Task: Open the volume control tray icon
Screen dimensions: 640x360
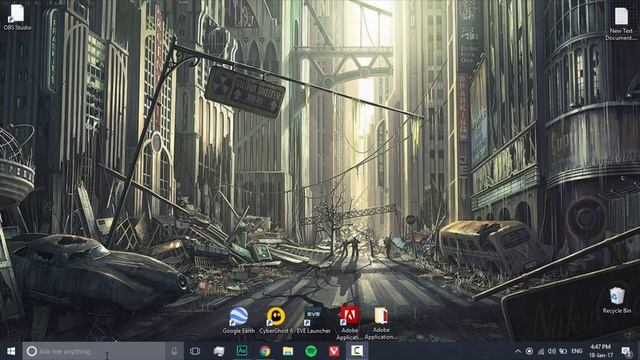Action: [552, 351]
